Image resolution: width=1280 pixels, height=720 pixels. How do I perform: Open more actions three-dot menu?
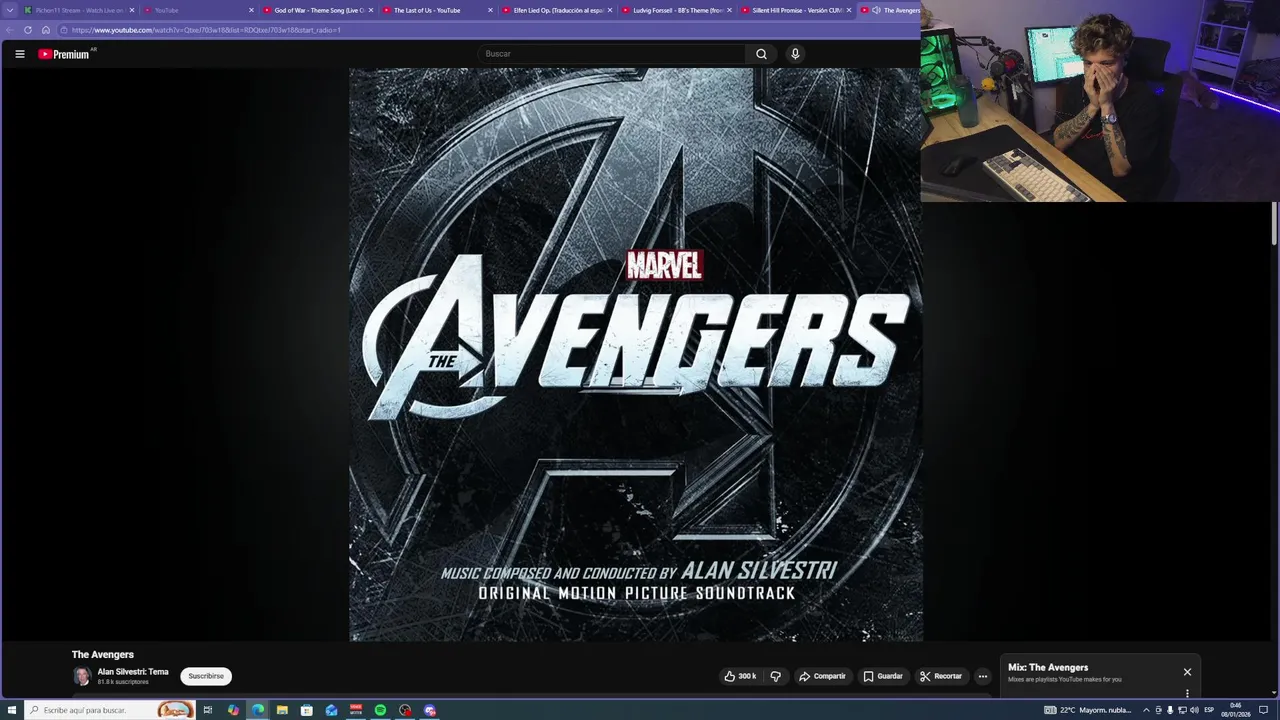point(982,676)
